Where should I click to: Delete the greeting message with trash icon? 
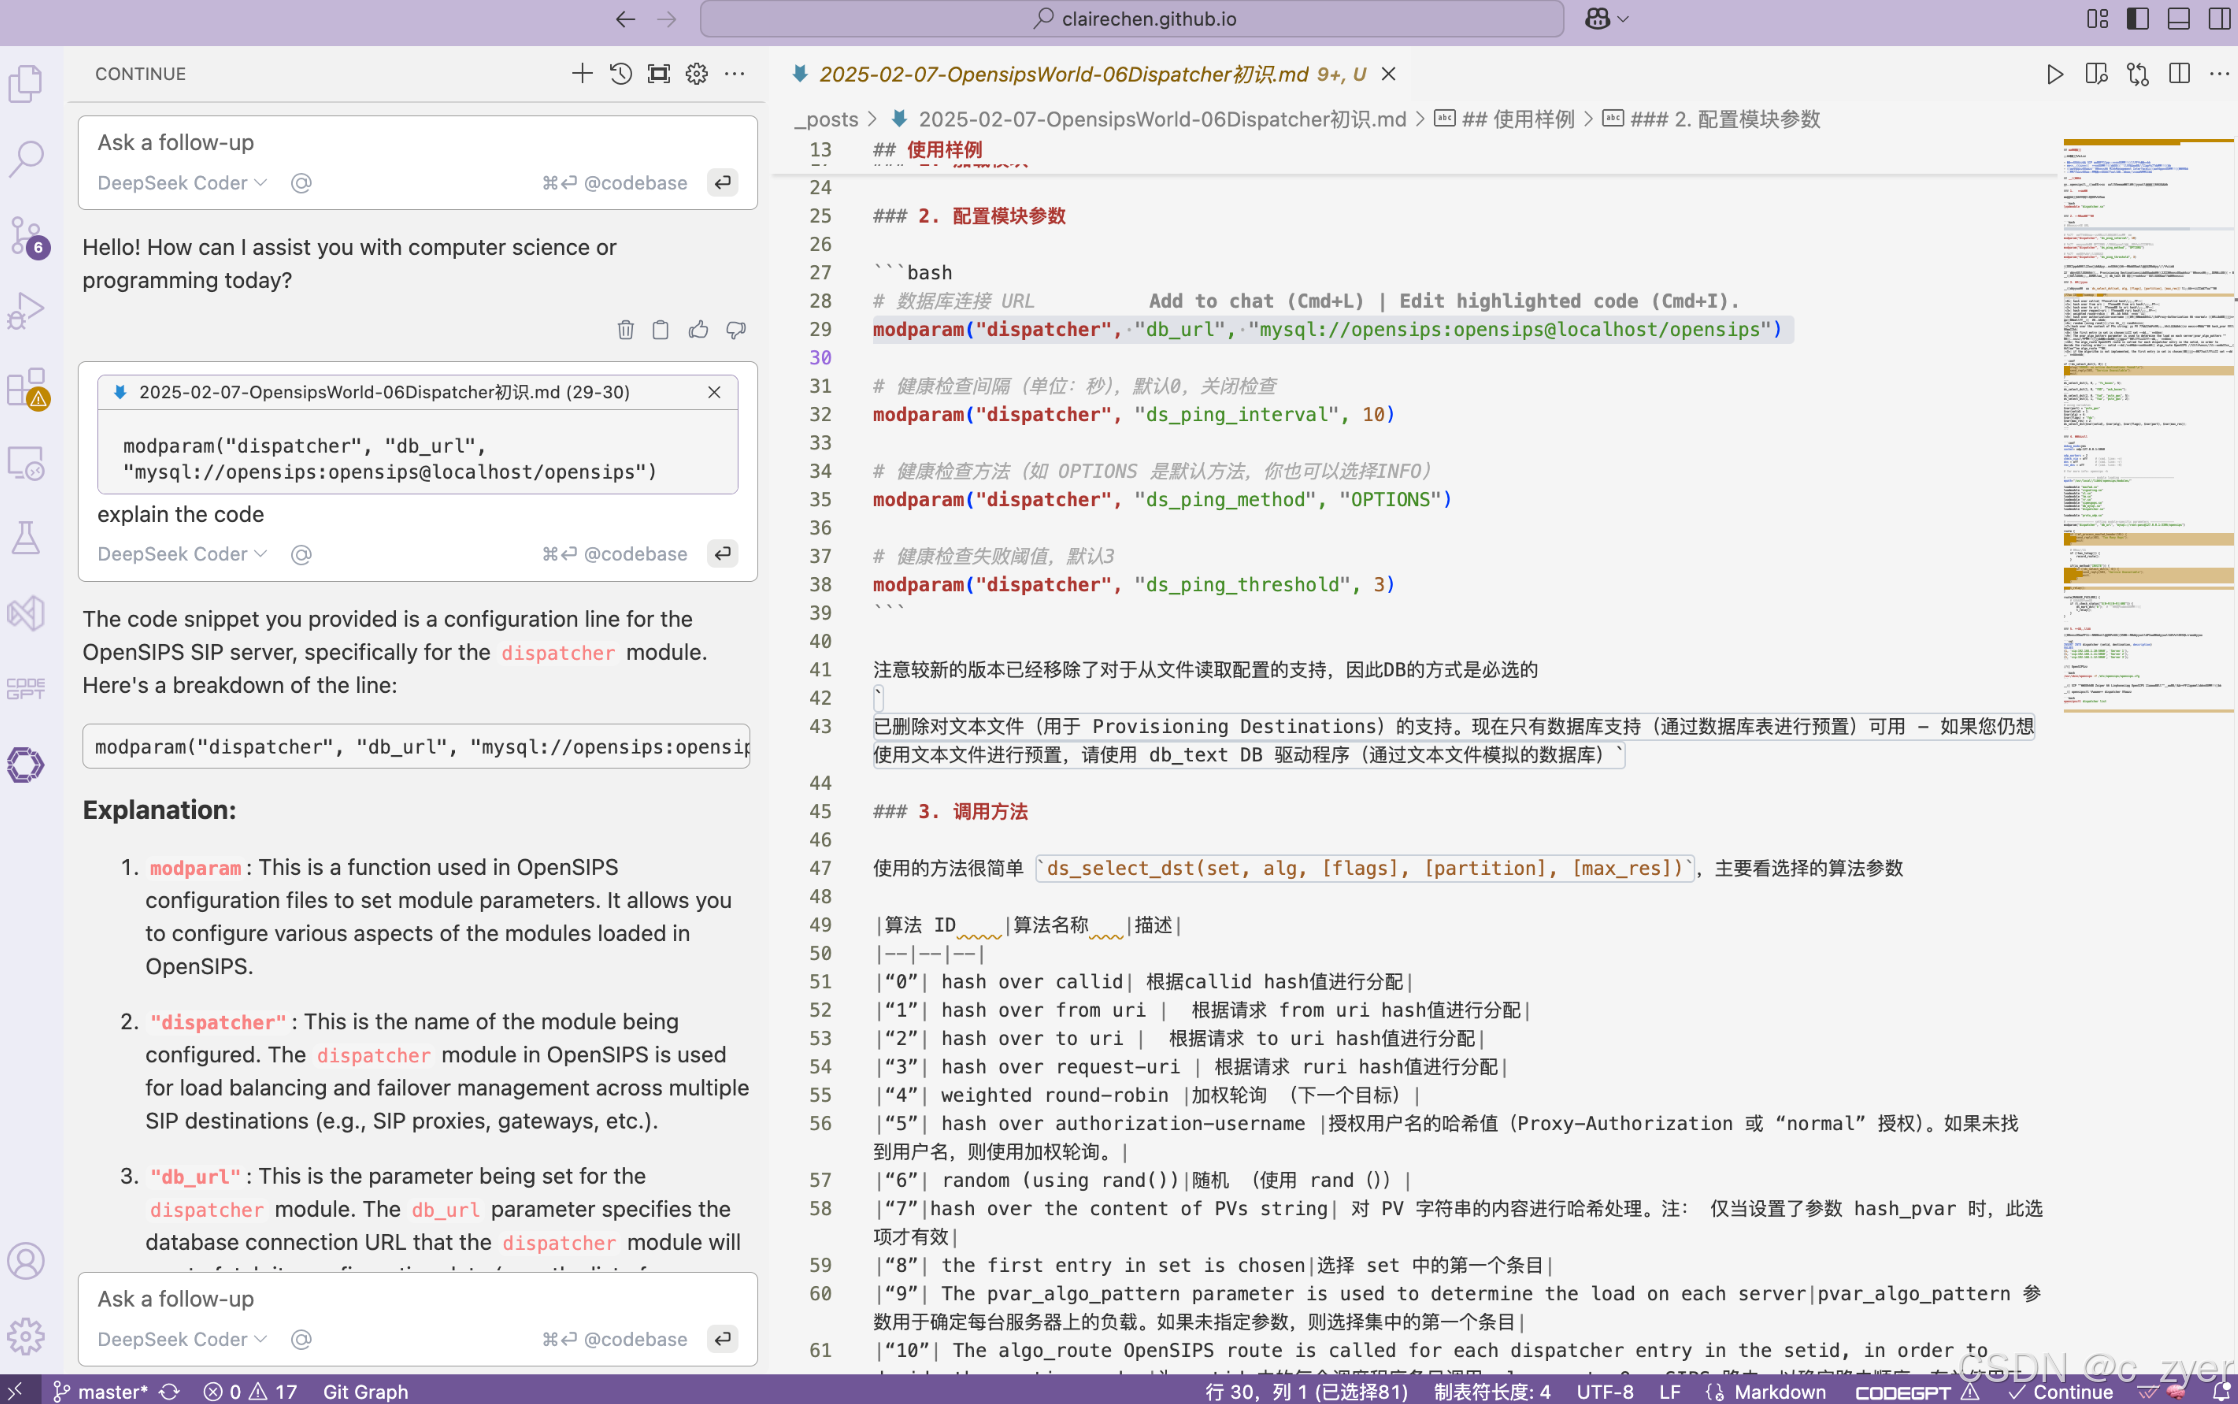626,330
